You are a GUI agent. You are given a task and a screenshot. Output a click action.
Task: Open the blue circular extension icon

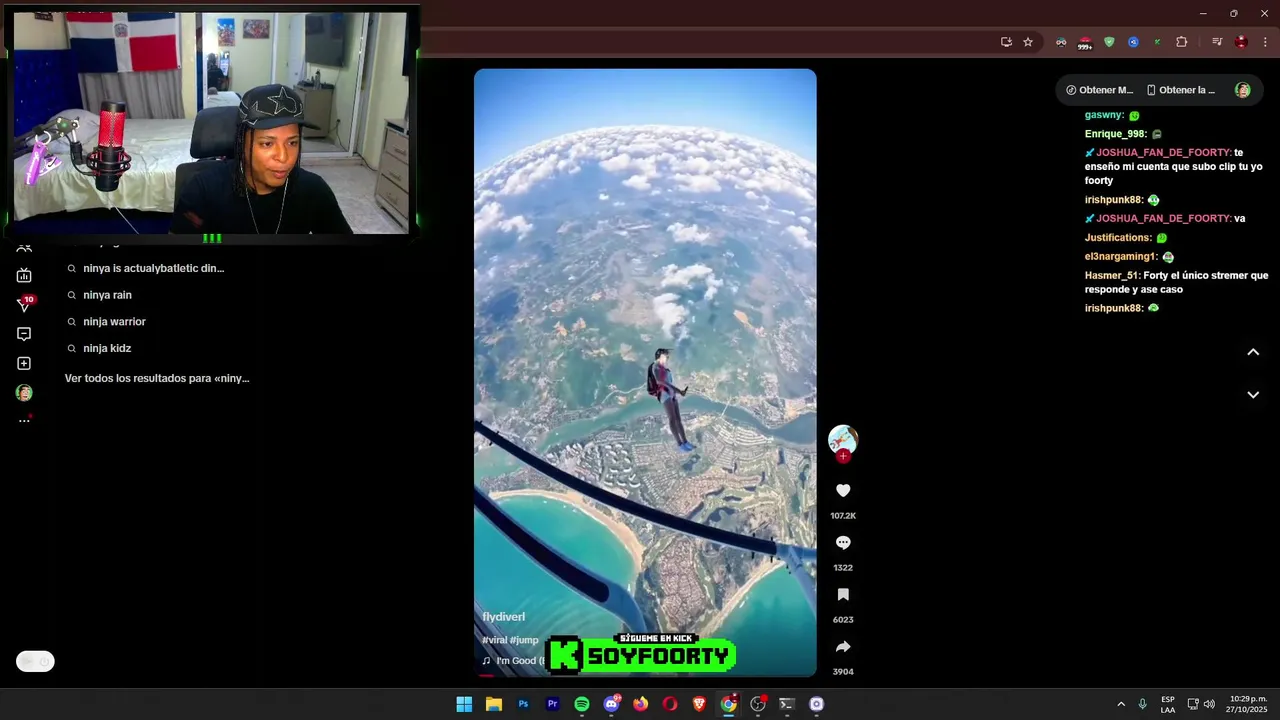coord(1133,42)
